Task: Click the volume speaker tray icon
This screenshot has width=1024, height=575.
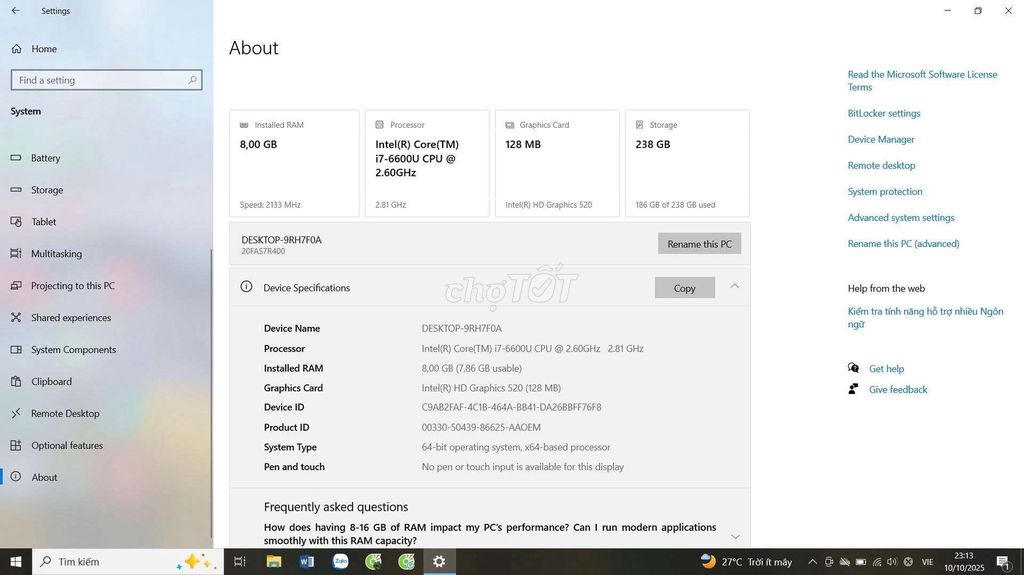Action: (892, 562)
